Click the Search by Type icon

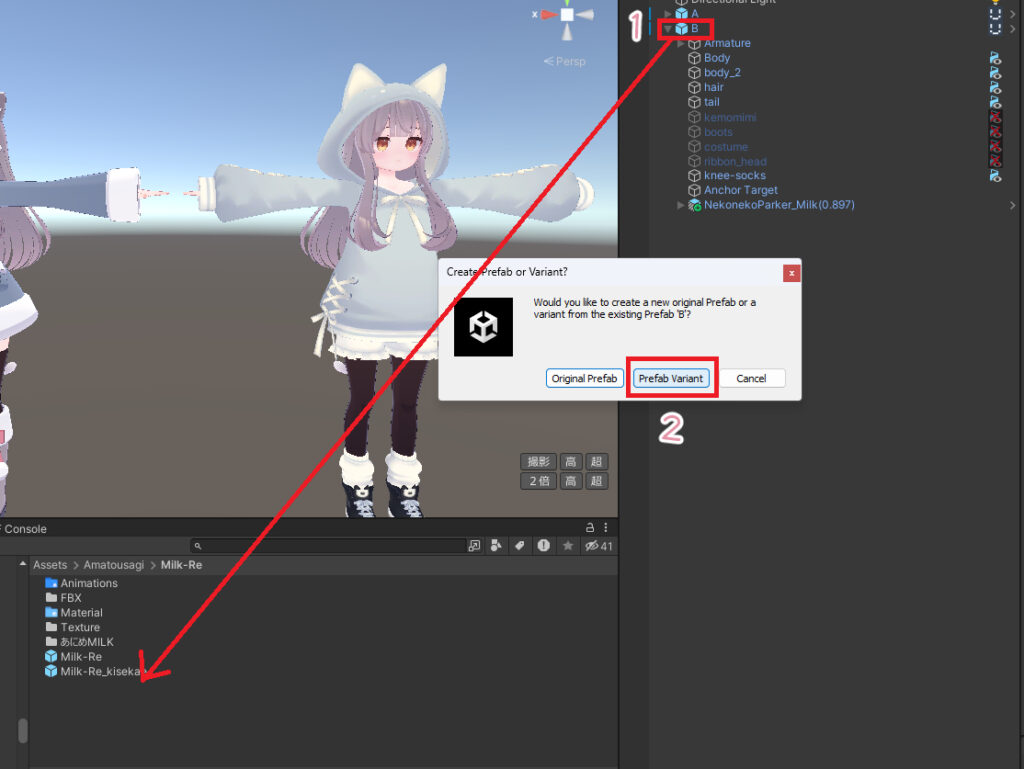[x=496, y=546]
